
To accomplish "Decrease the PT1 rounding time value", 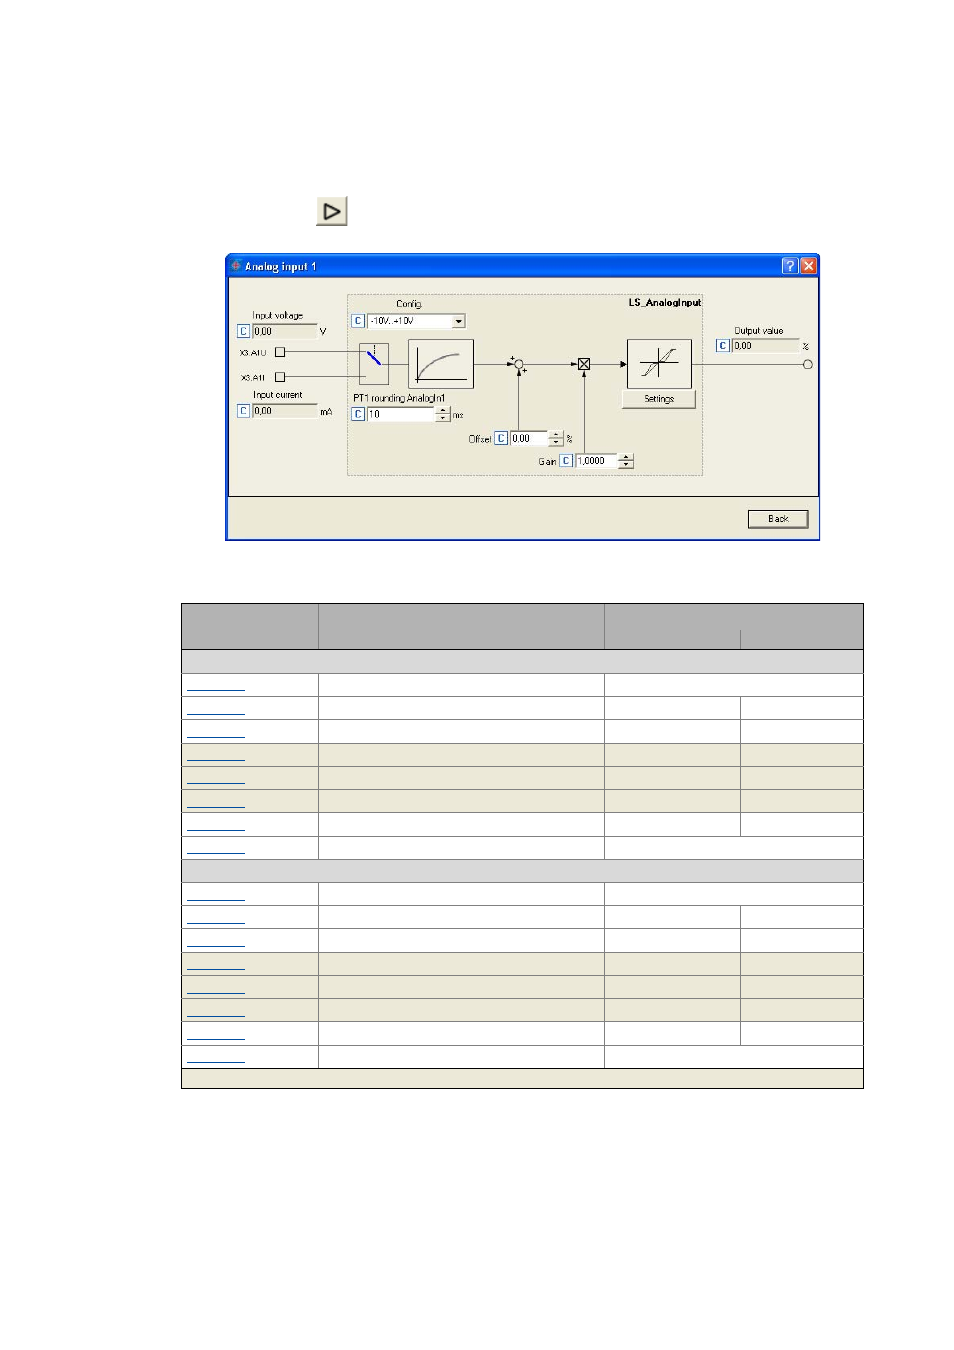I will 443,418.
